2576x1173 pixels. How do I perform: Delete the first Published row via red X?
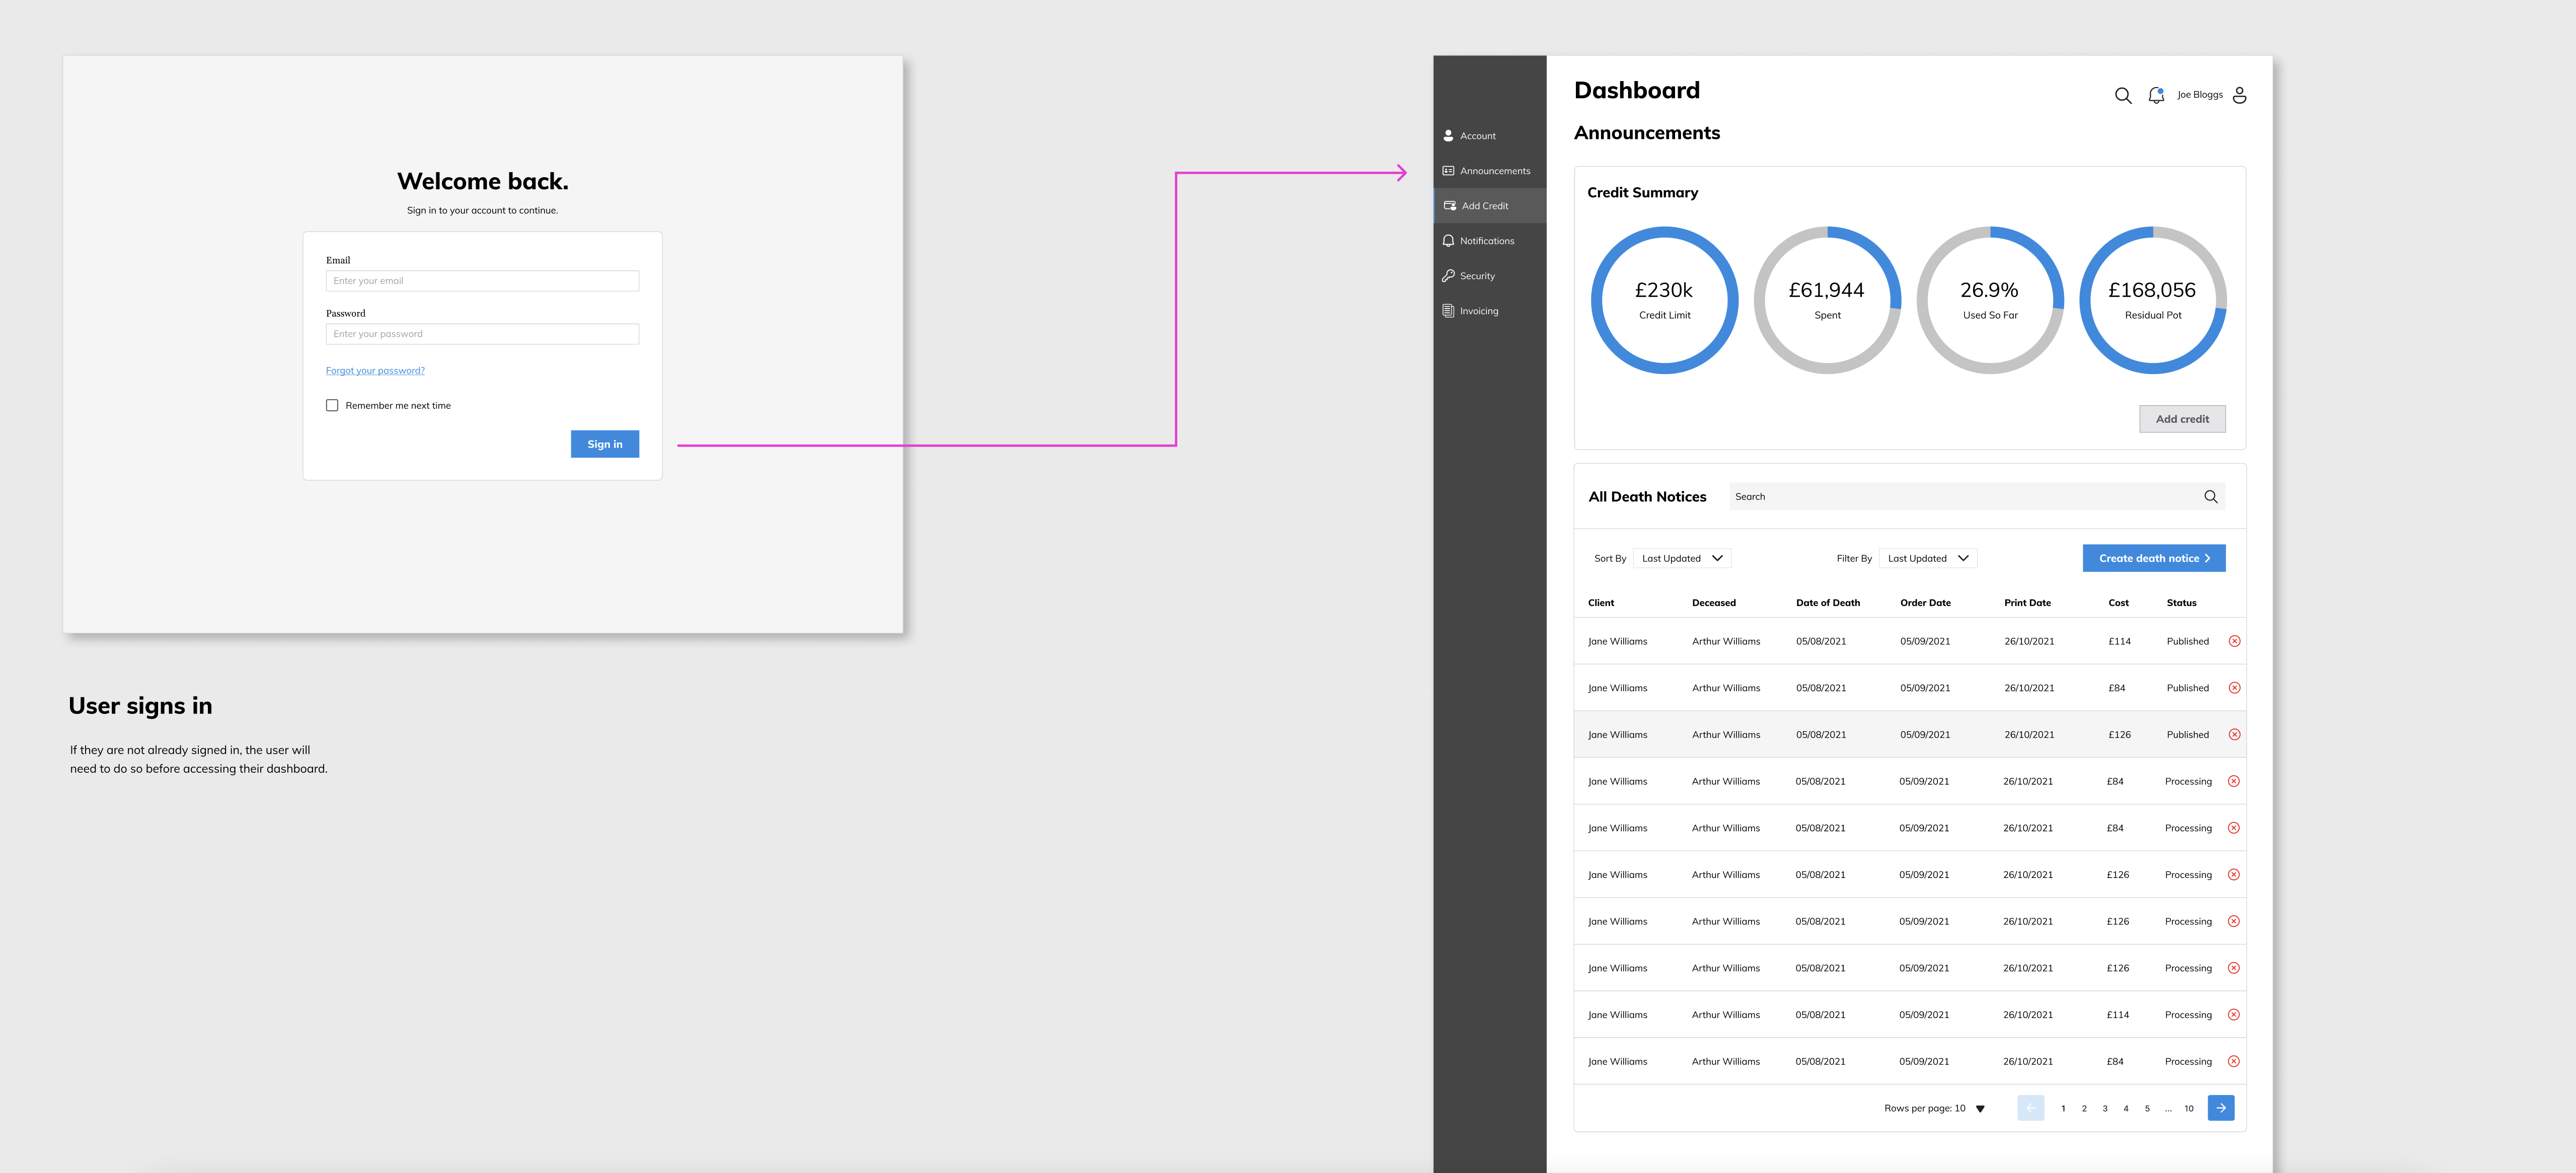[x=2234, y=641]
